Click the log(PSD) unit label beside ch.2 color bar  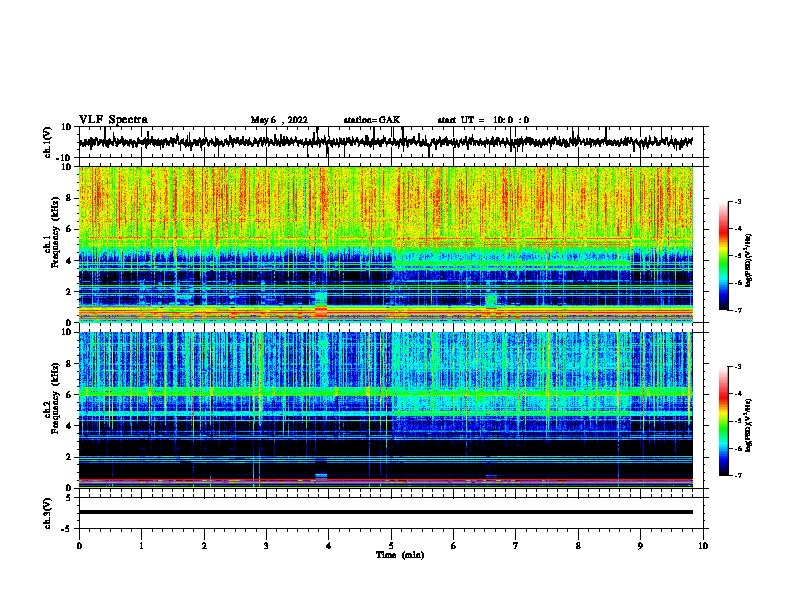tap(749, 426)
